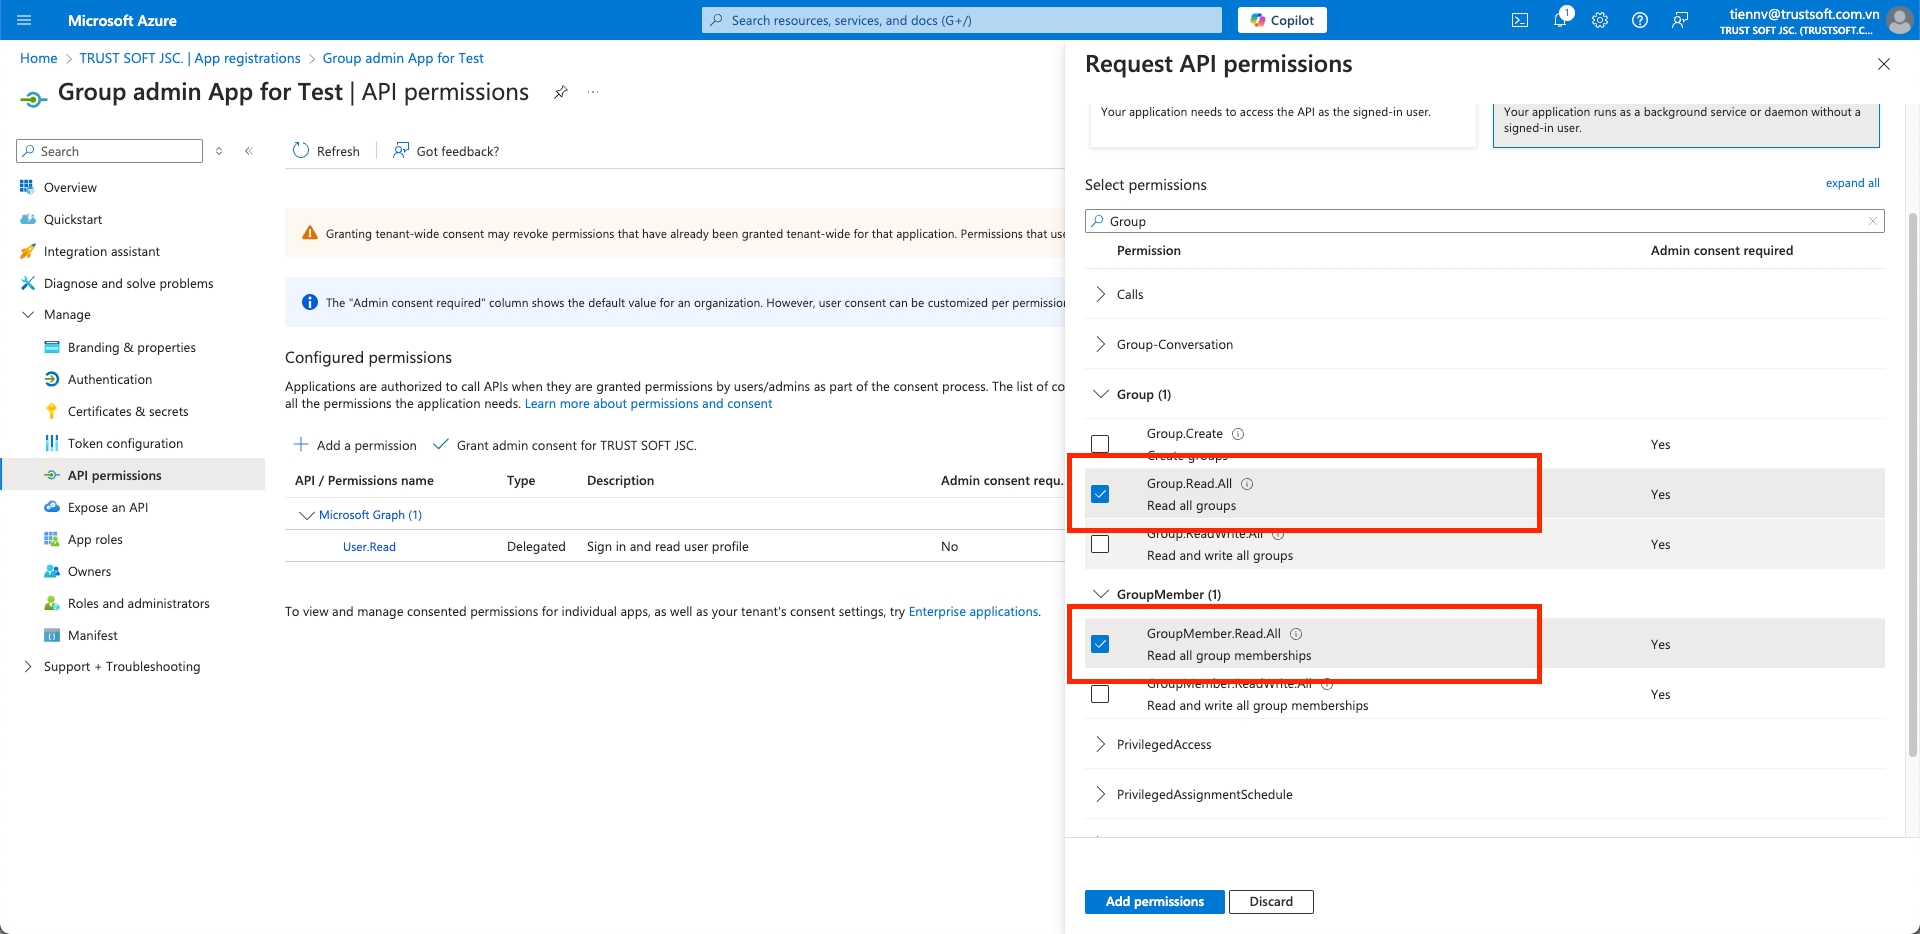Open Cloud Shell icon in top bar
1920x934 pixels.
pos(1520,20)
